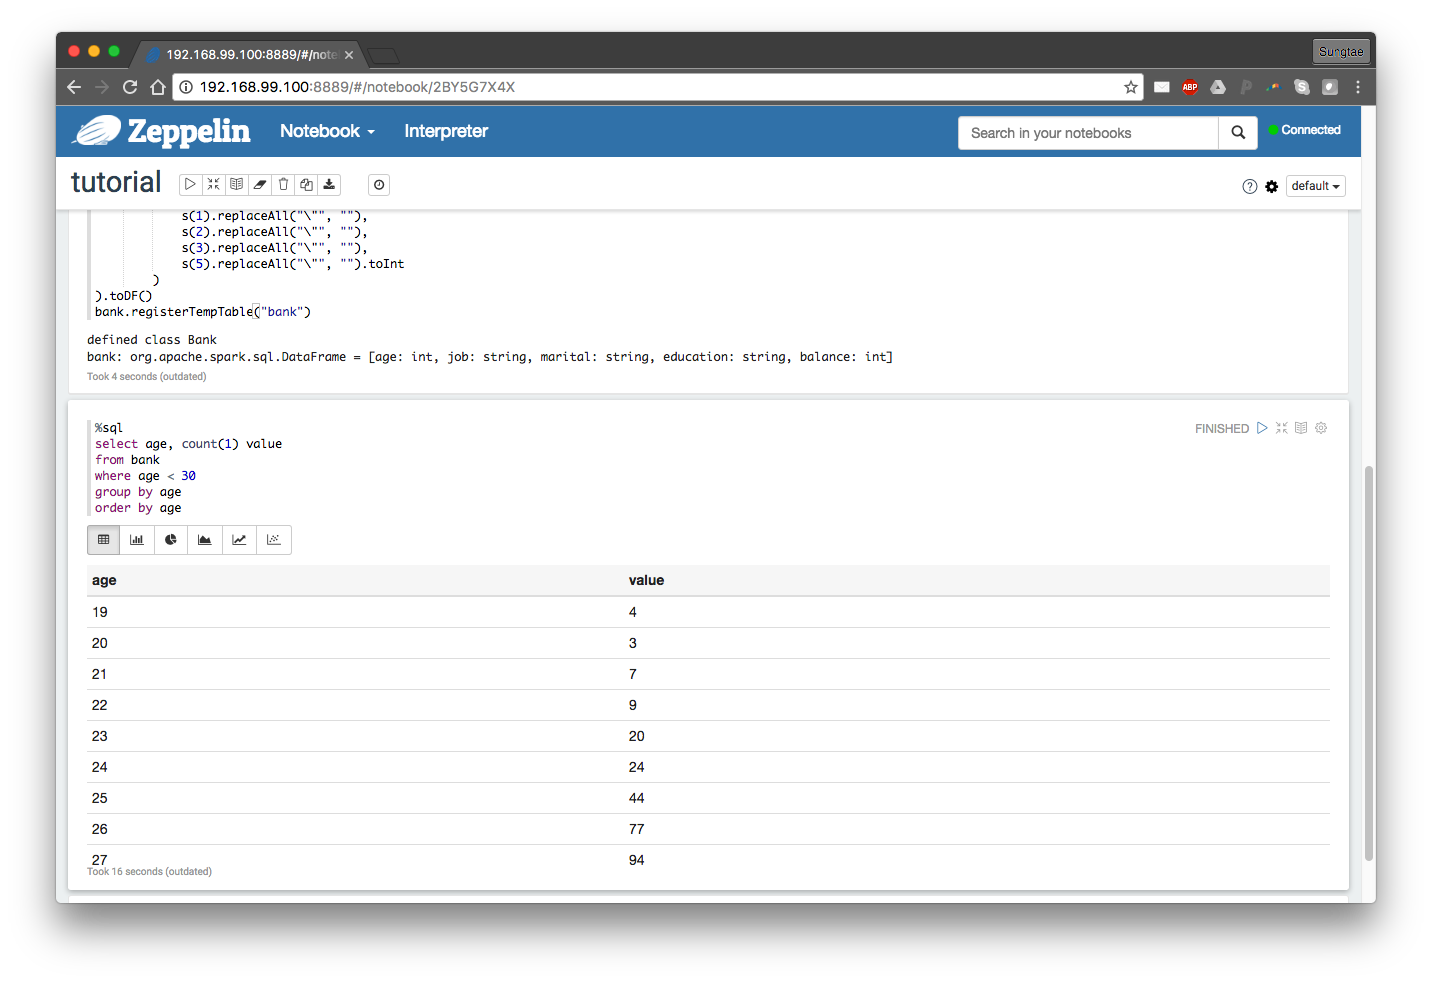Select the line chart visualization
Screen dimensions: 1432x983
pyautogui.click(x=239, y=539)
